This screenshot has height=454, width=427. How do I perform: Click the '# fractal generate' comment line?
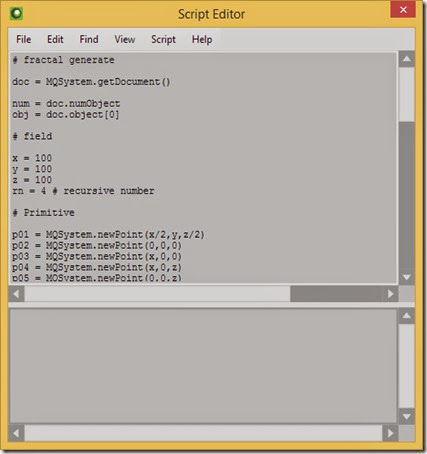(63, 60)
